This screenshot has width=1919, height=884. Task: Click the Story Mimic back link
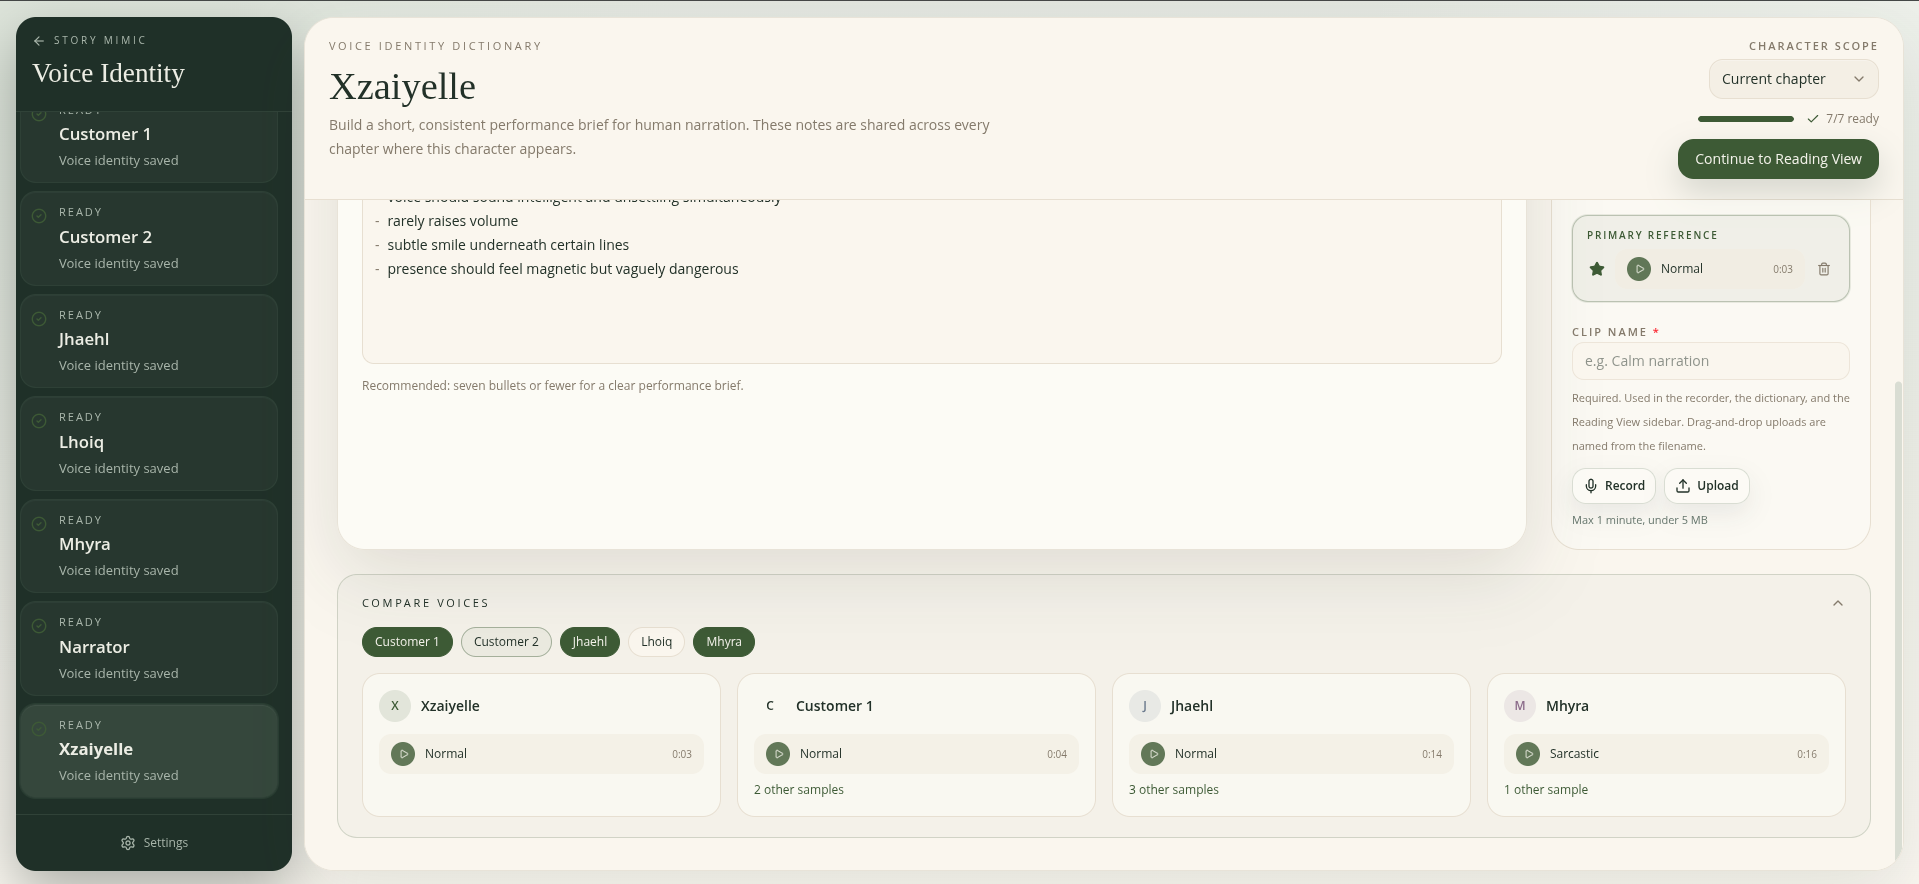coord(90,41)
